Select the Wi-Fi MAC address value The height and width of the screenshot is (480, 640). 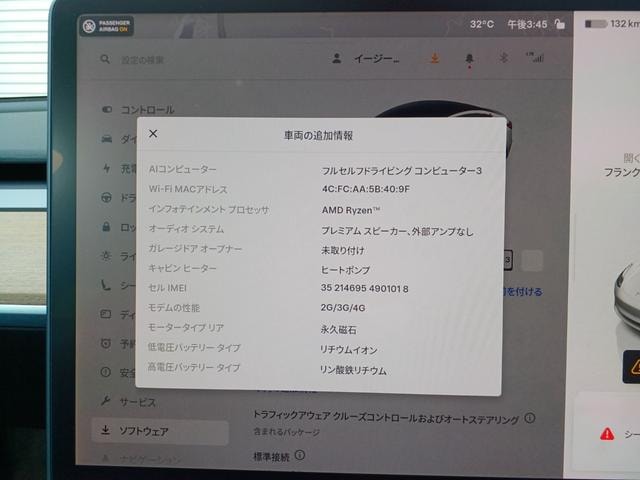pyautogui.click(x=366, y=189)
